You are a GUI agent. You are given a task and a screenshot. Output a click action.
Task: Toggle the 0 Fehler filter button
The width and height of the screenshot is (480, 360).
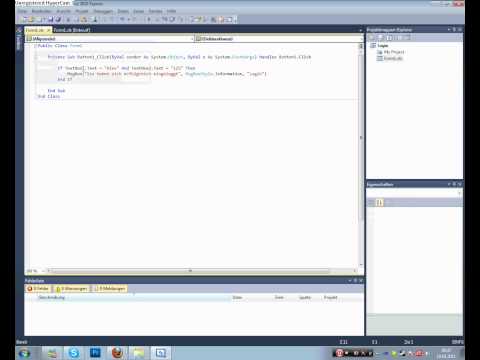(38, 288)
